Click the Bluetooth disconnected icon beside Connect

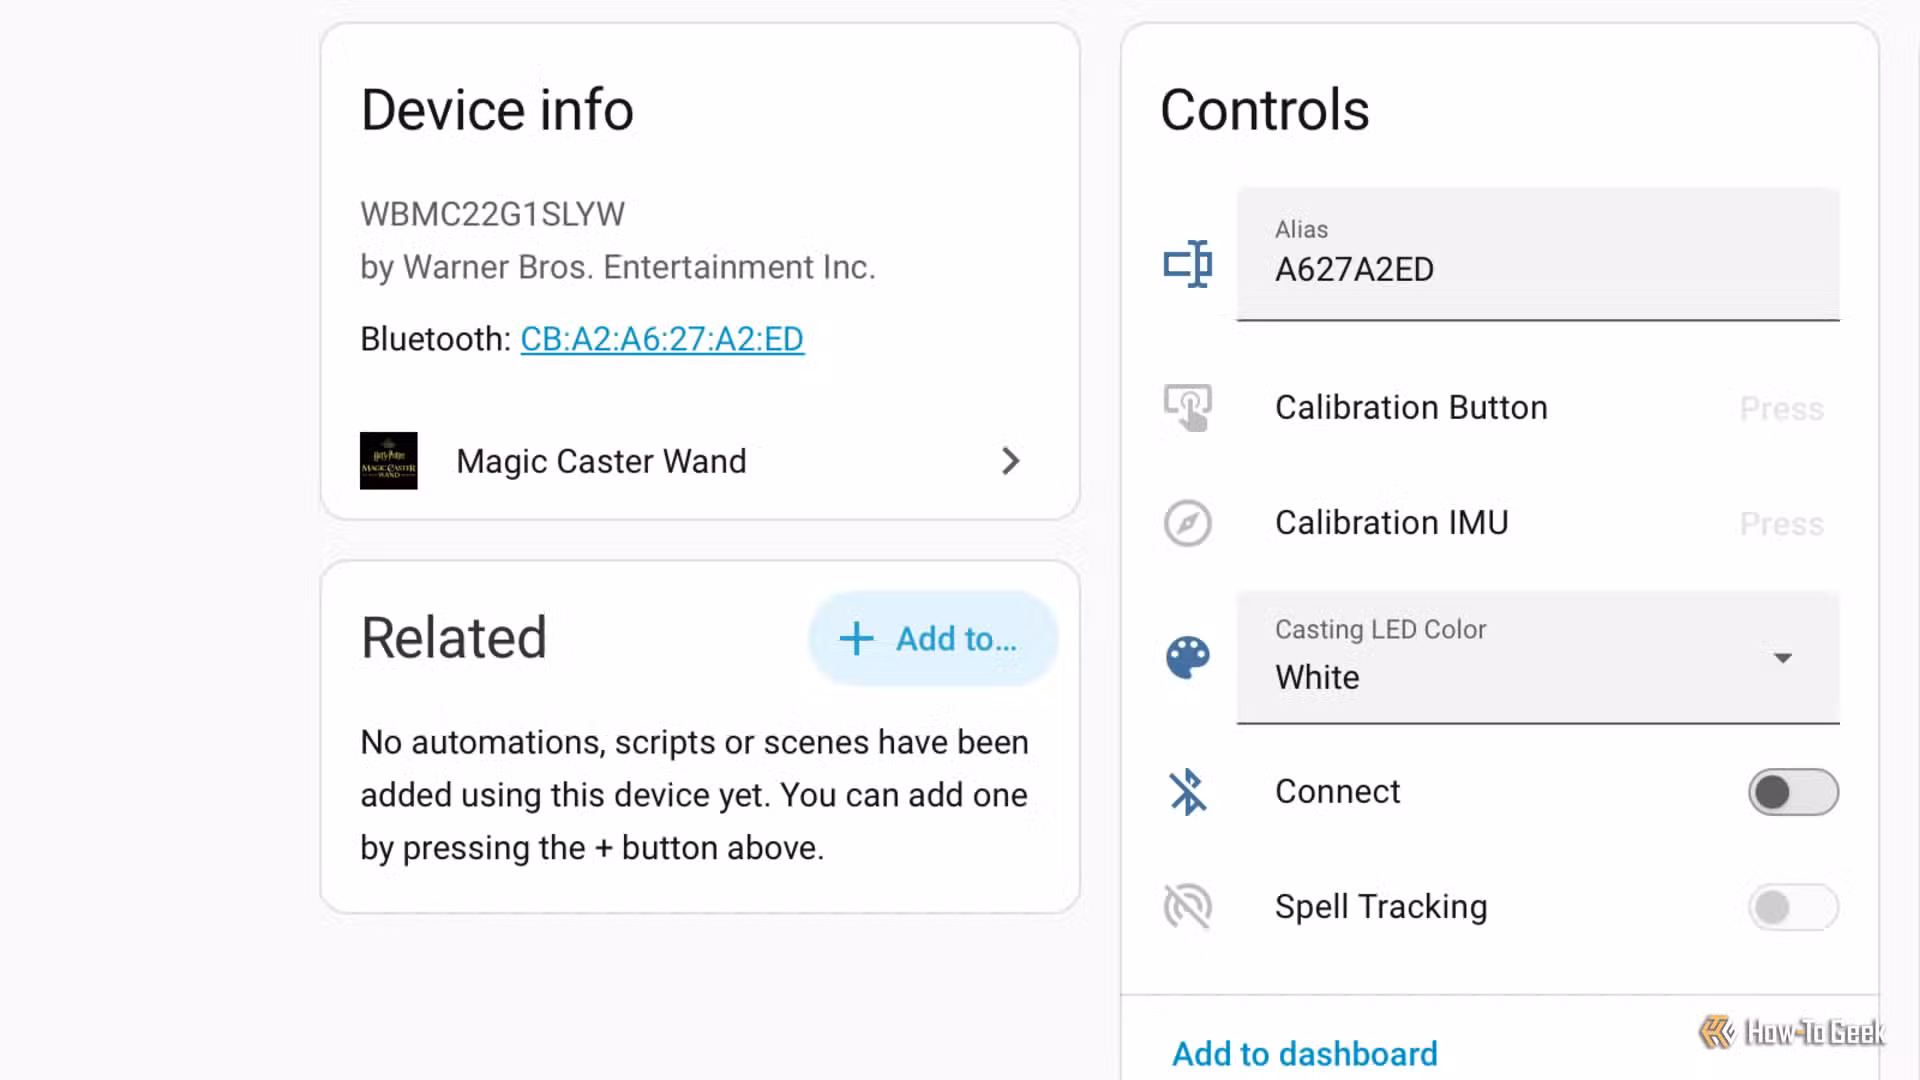tap(1188, 792)
